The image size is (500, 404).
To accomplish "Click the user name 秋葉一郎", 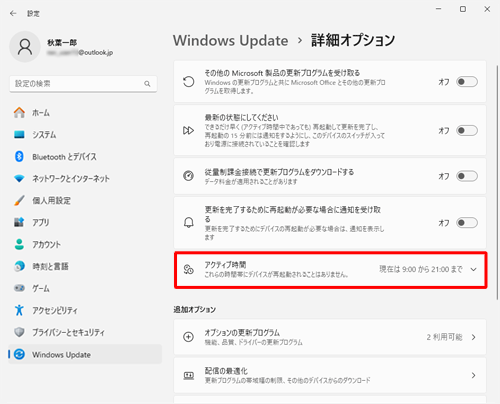I will [x=62, y=42].
